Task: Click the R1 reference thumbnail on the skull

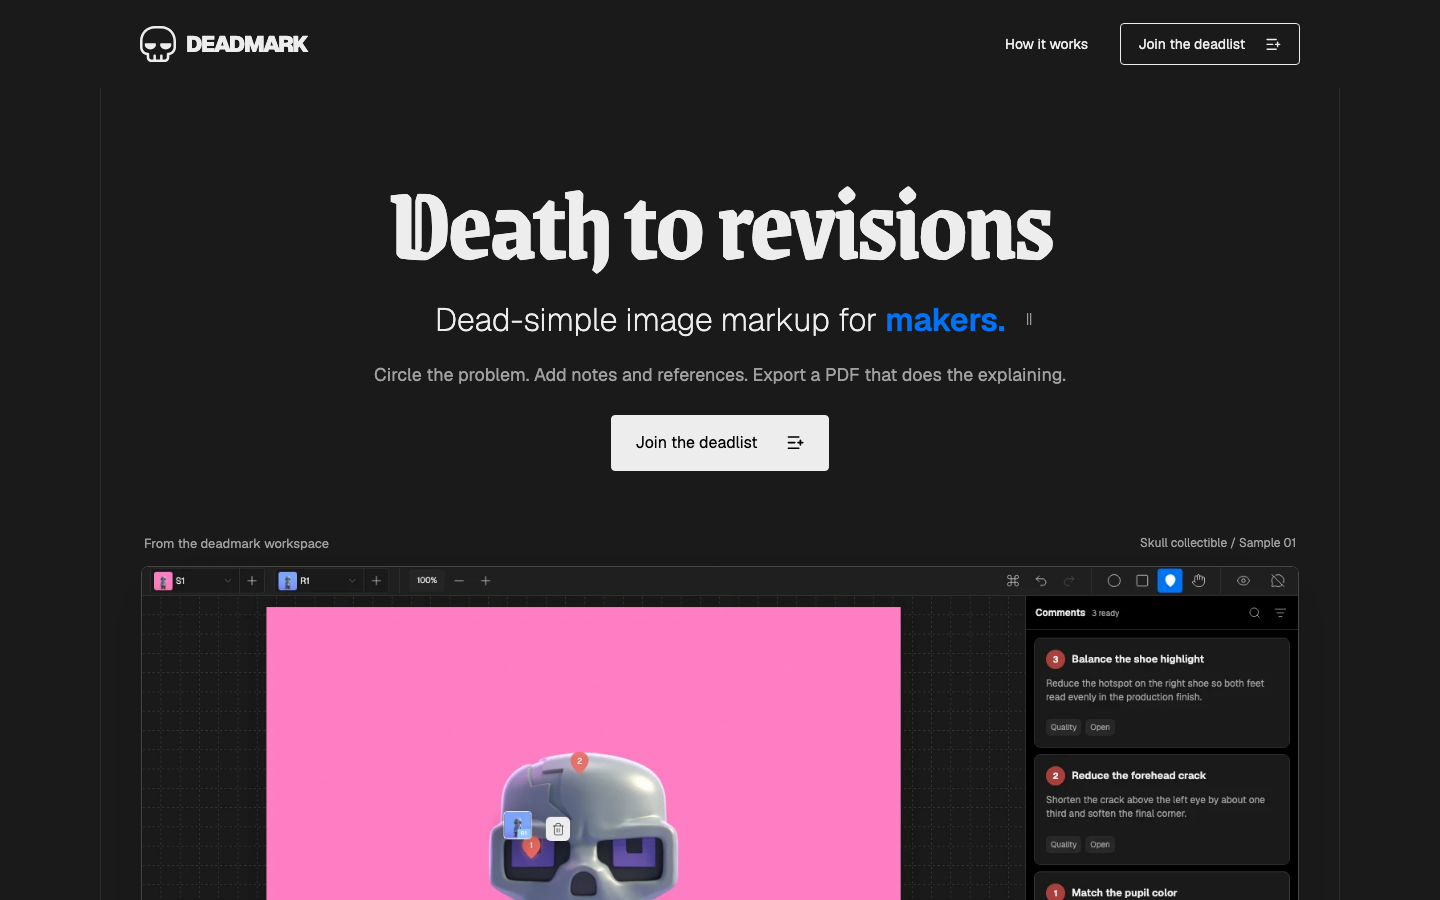Action: point(517,825)
